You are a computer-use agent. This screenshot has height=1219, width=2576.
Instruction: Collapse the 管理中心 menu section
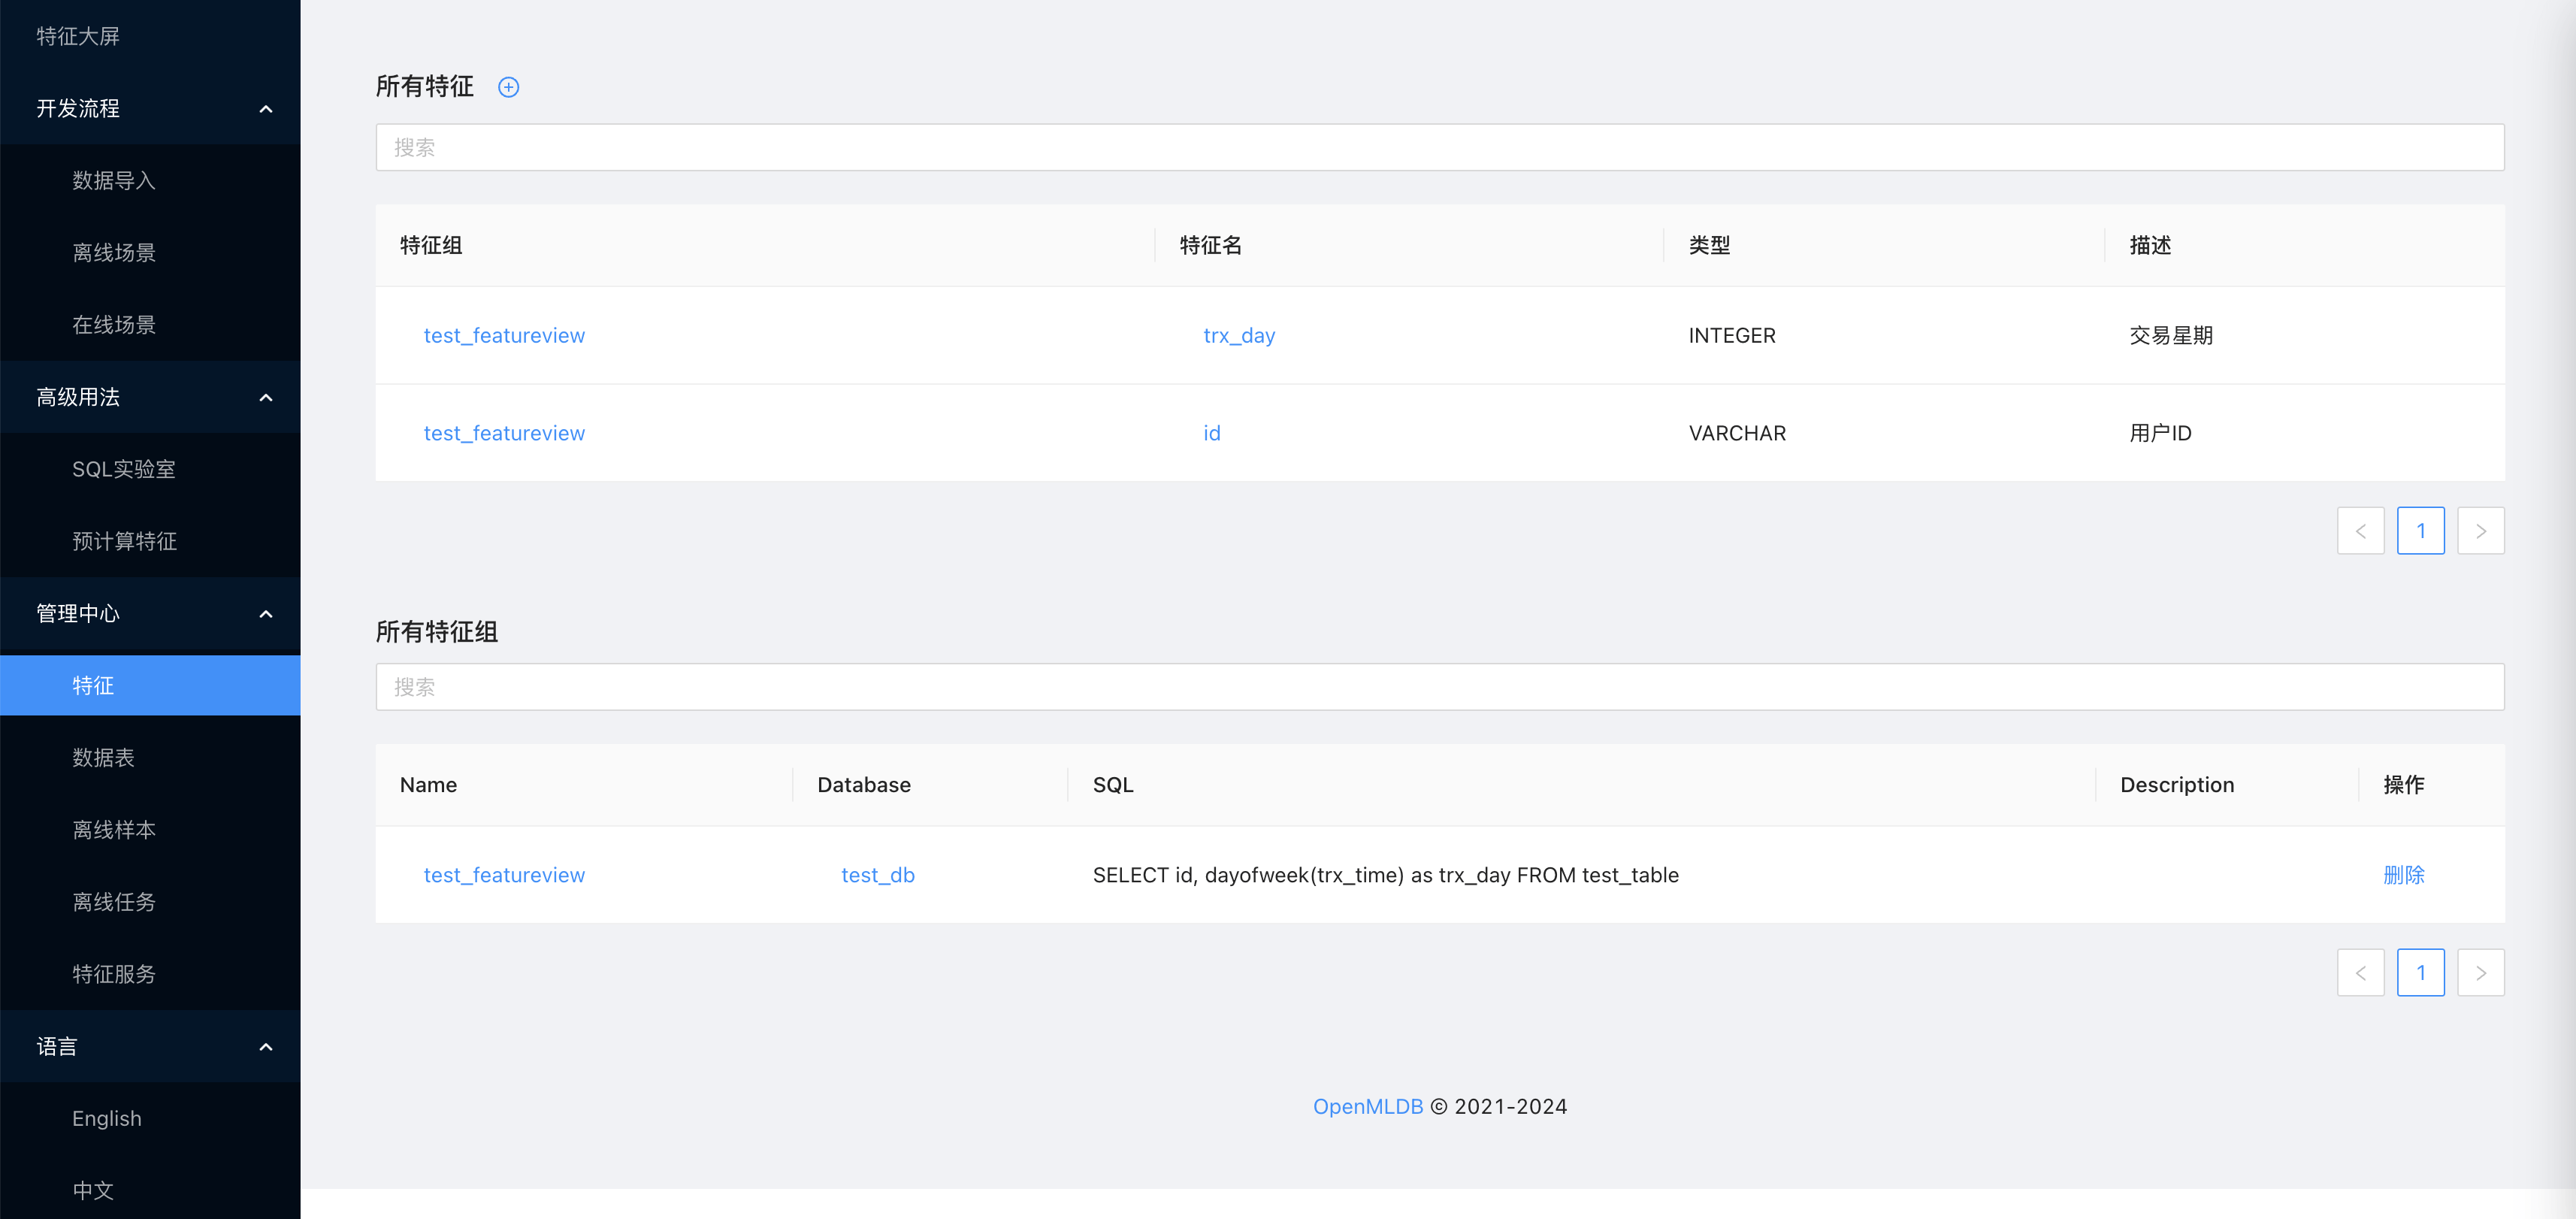265,613
